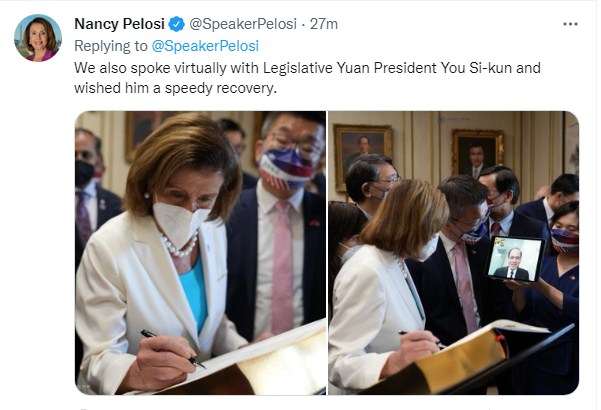Open right photo showing tablet video call

pyautogui.click(x=454, y=253)
